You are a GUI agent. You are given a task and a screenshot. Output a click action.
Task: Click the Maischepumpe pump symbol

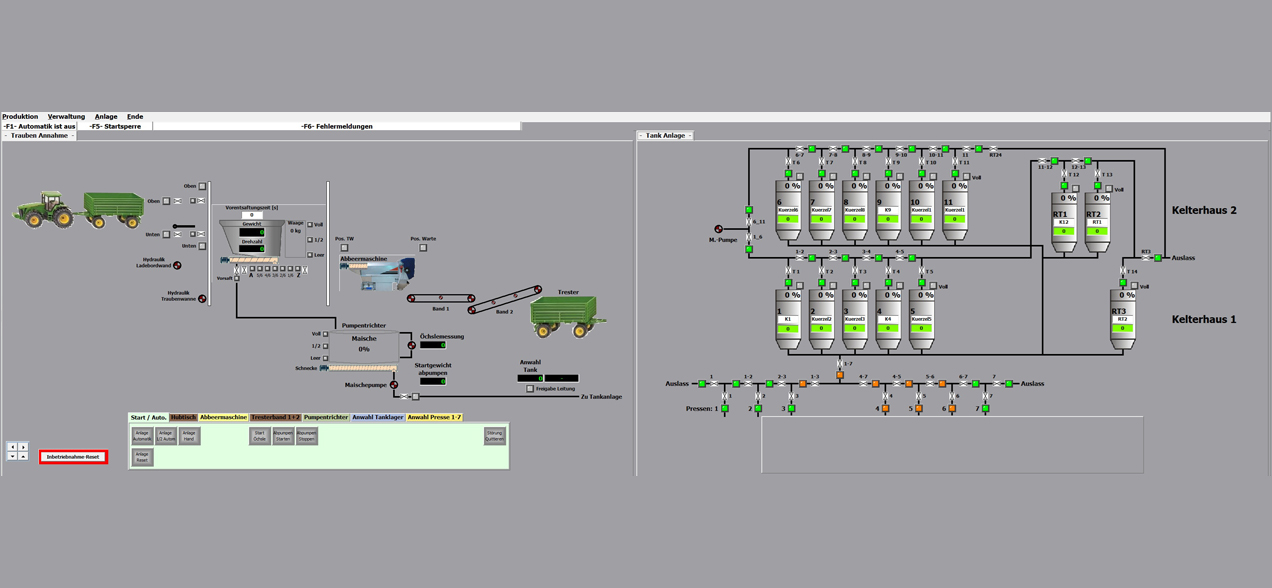[394, 384]
